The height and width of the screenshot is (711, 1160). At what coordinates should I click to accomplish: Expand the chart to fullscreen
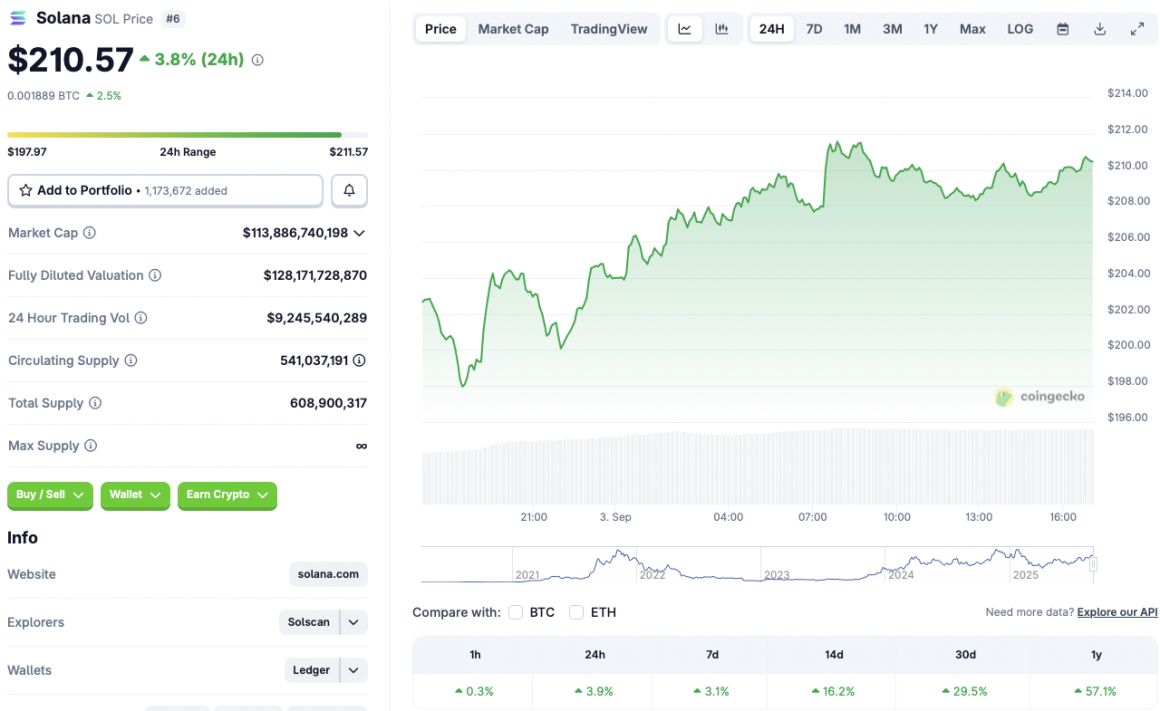[x=1137, y=28]
